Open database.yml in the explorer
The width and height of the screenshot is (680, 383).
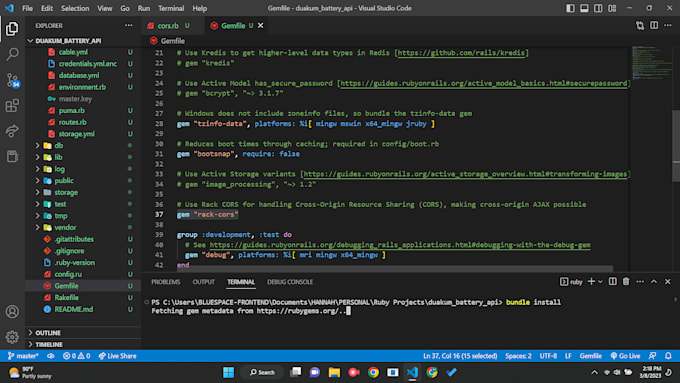pyautogui.click(x=79, y=75)
